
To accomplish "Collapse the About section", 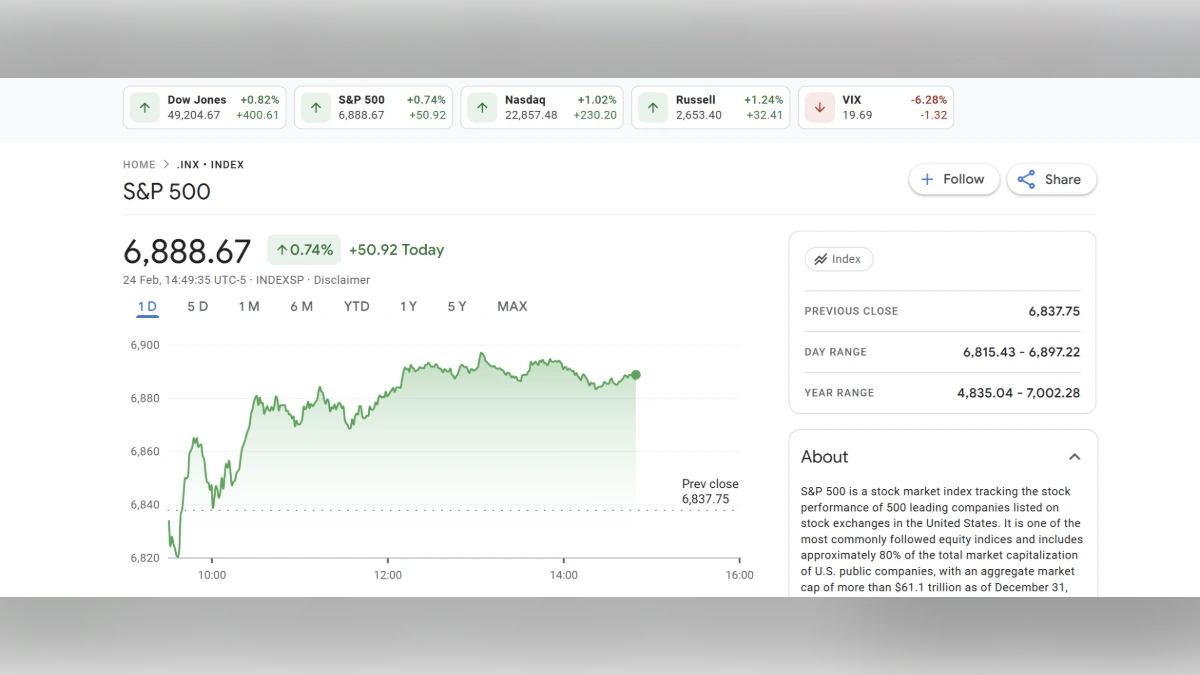I will (1074, 456).
